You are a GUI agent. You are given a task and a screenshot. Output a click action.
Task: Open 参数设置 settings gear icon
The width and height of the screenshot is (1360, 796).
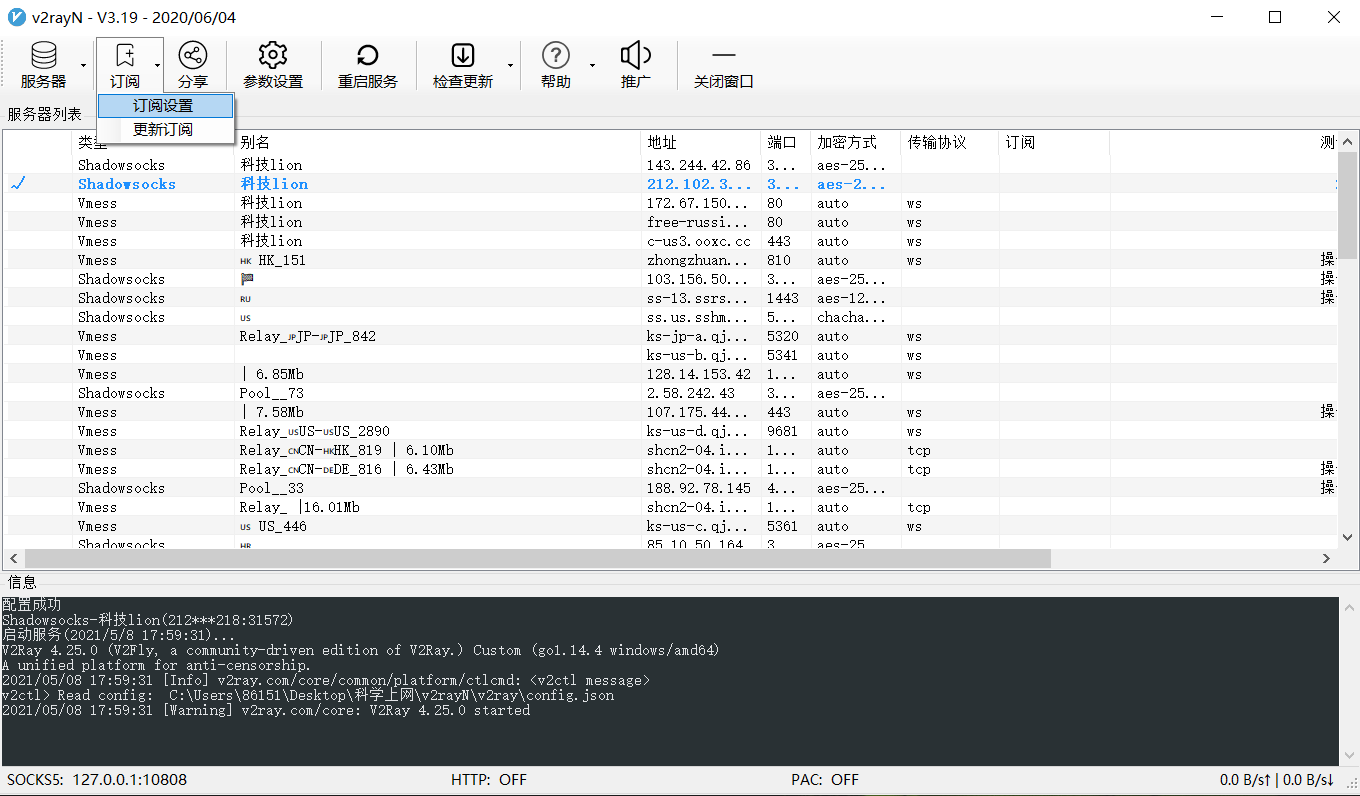tap(273, 65)
